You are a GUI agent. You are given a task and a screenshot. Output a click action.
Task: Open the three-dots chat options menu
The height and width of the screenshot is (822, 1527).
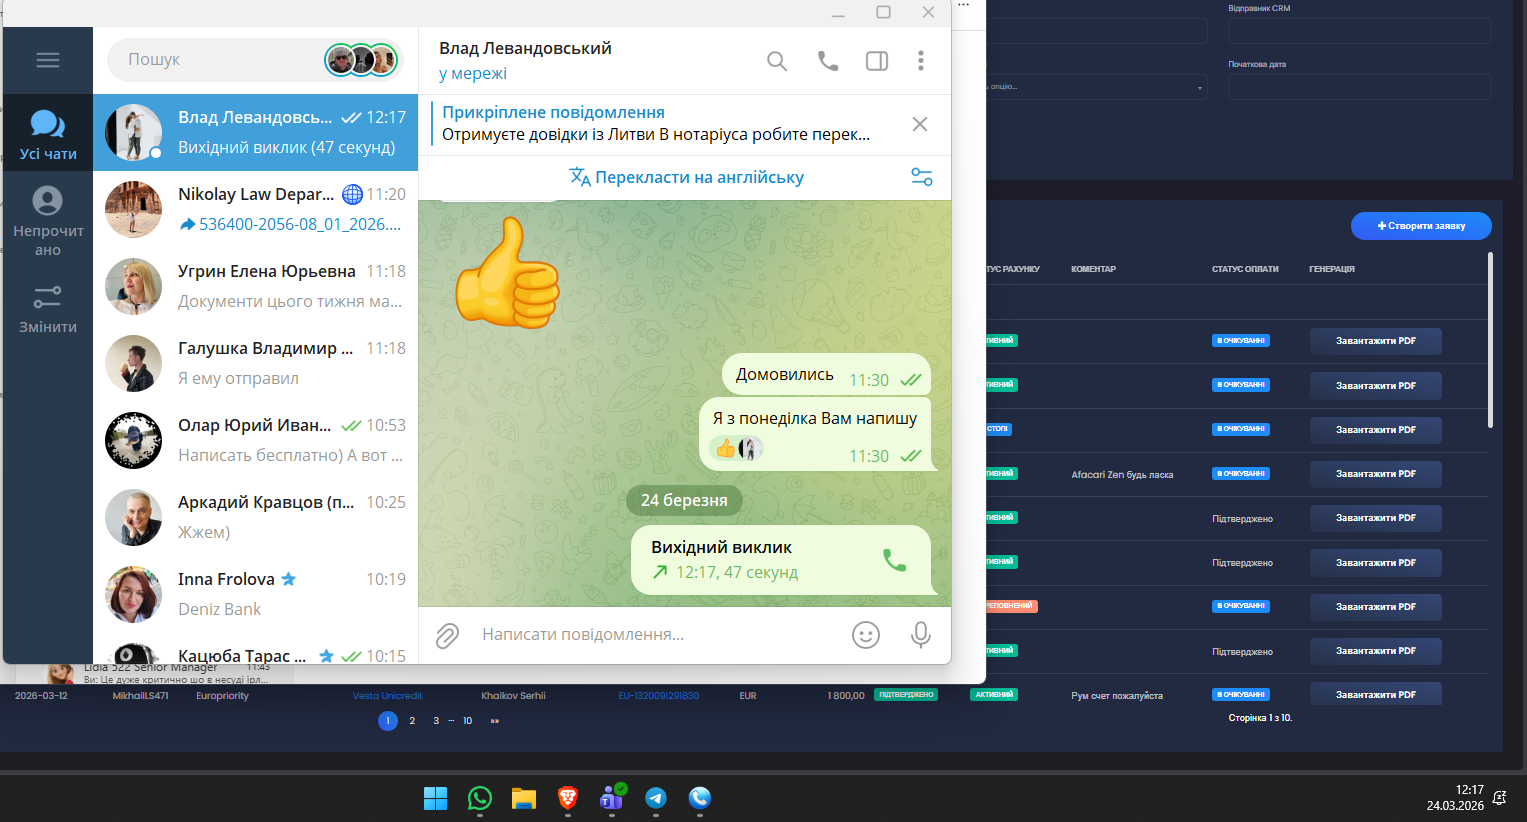pyautogui.click(x=921, y=61)
